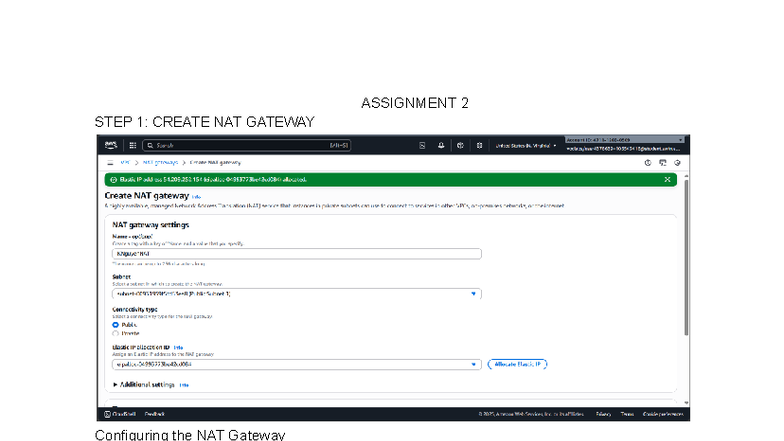This screenshot has height=441, width=784.
Task: Click the success check icon in green banner
Action: 113,180
